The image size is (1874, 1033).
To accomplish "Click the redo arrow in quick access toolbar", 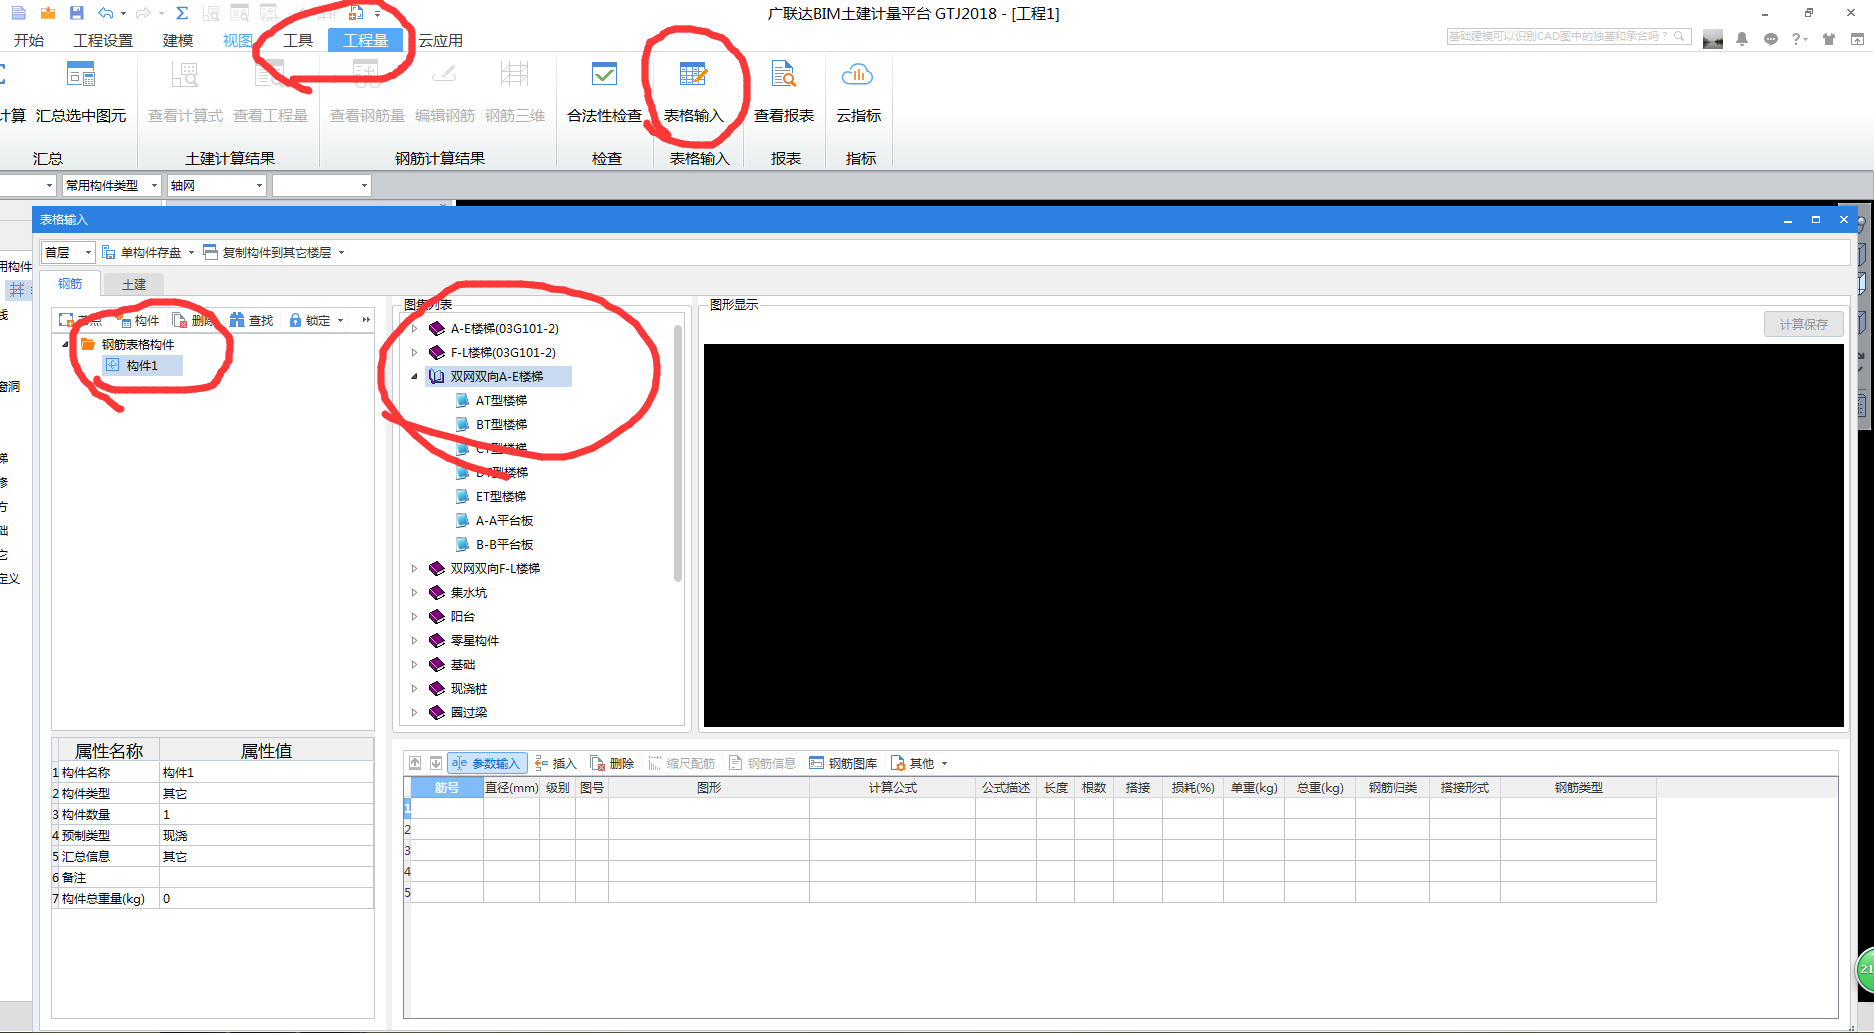I will click(143, 13).
